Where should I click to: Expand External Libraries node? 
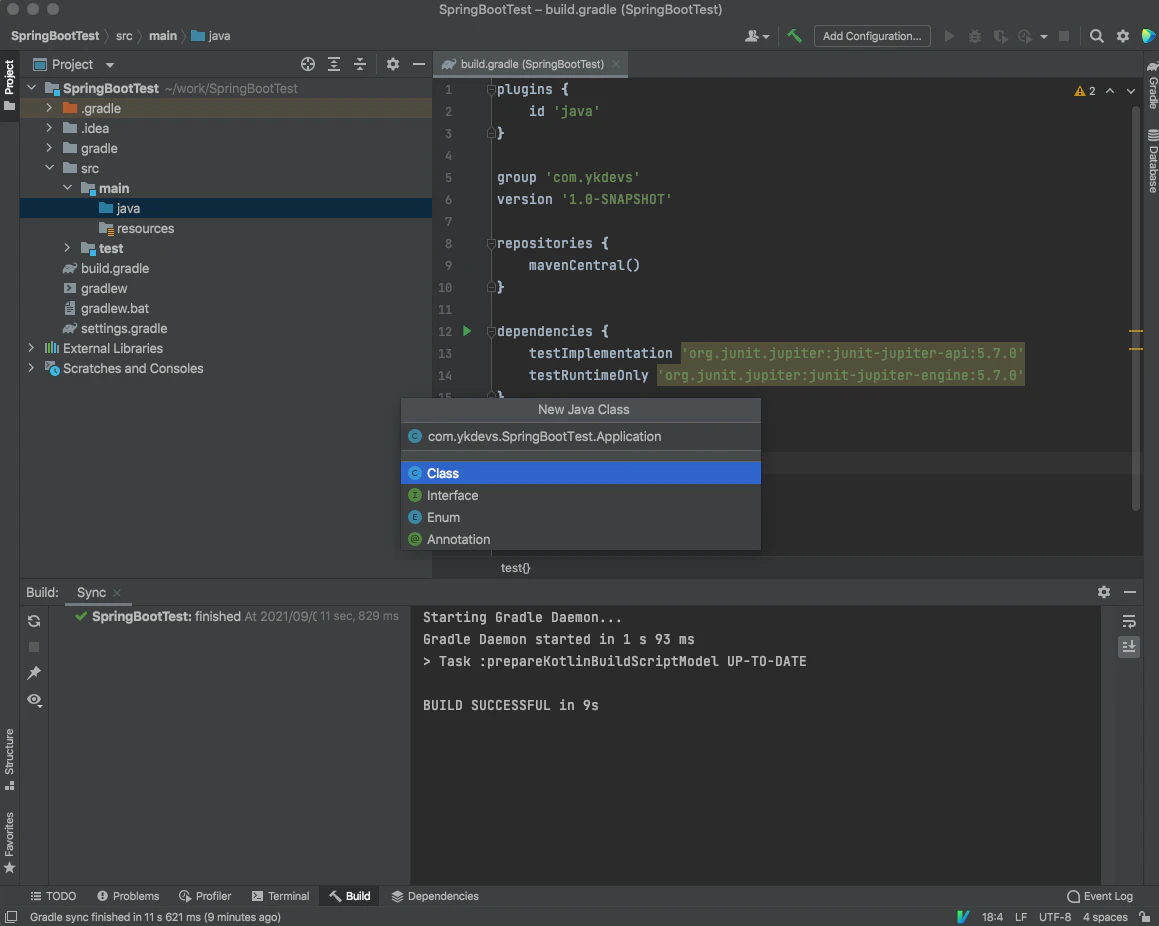[31, 348]
